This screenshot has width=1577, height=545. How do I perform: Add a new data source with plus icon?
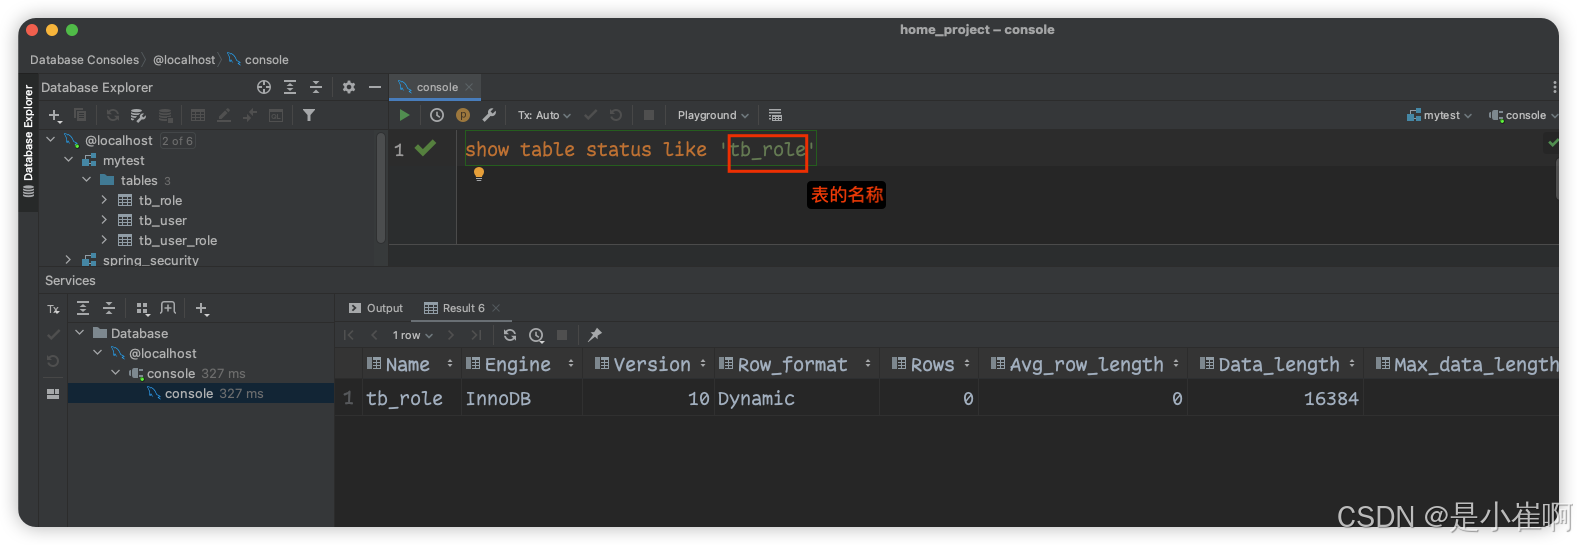55,115
